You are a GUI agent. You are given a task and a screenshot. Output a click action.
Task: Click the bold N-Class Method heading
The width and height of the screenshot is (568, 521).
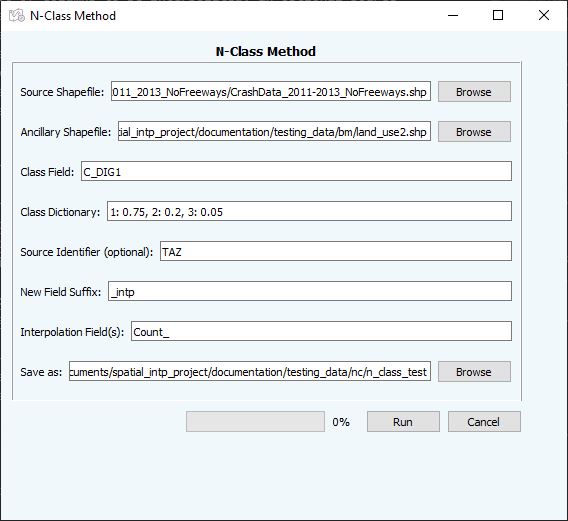[x=266, y=51]
